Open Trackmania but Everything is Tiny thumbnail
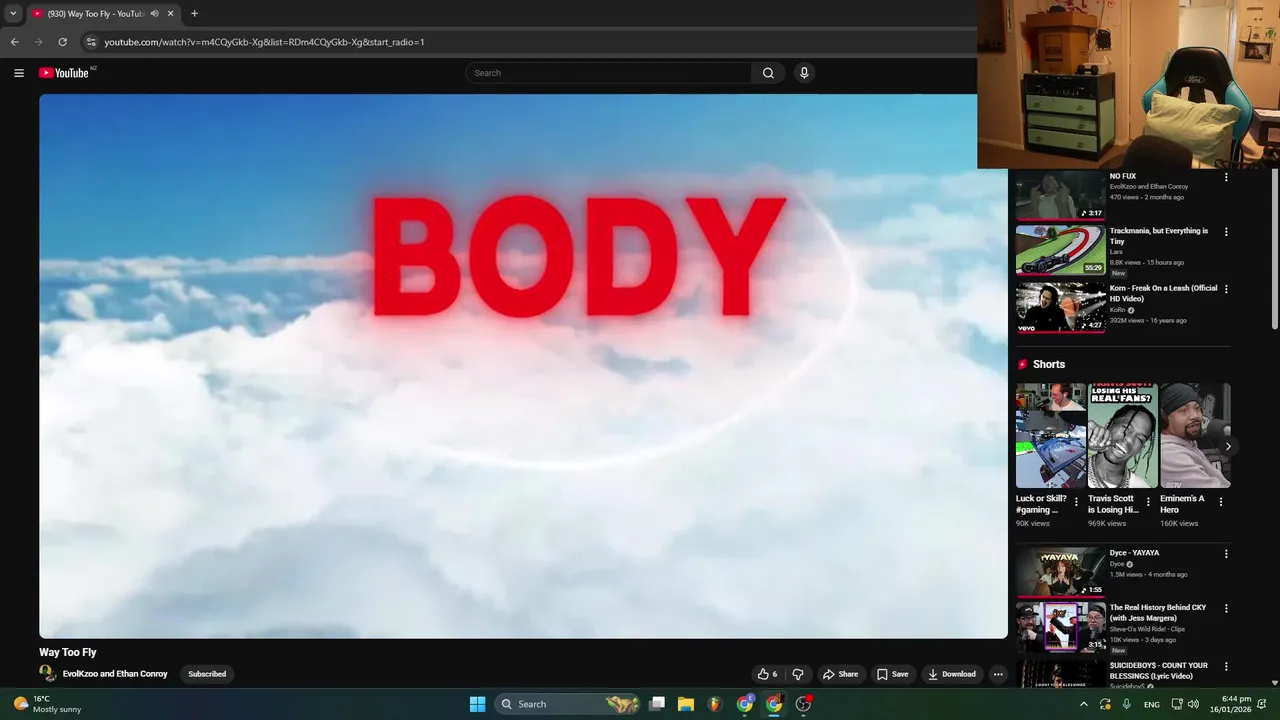The width and height of the screenshot is (1280, 720). [x=1061, y=250]
